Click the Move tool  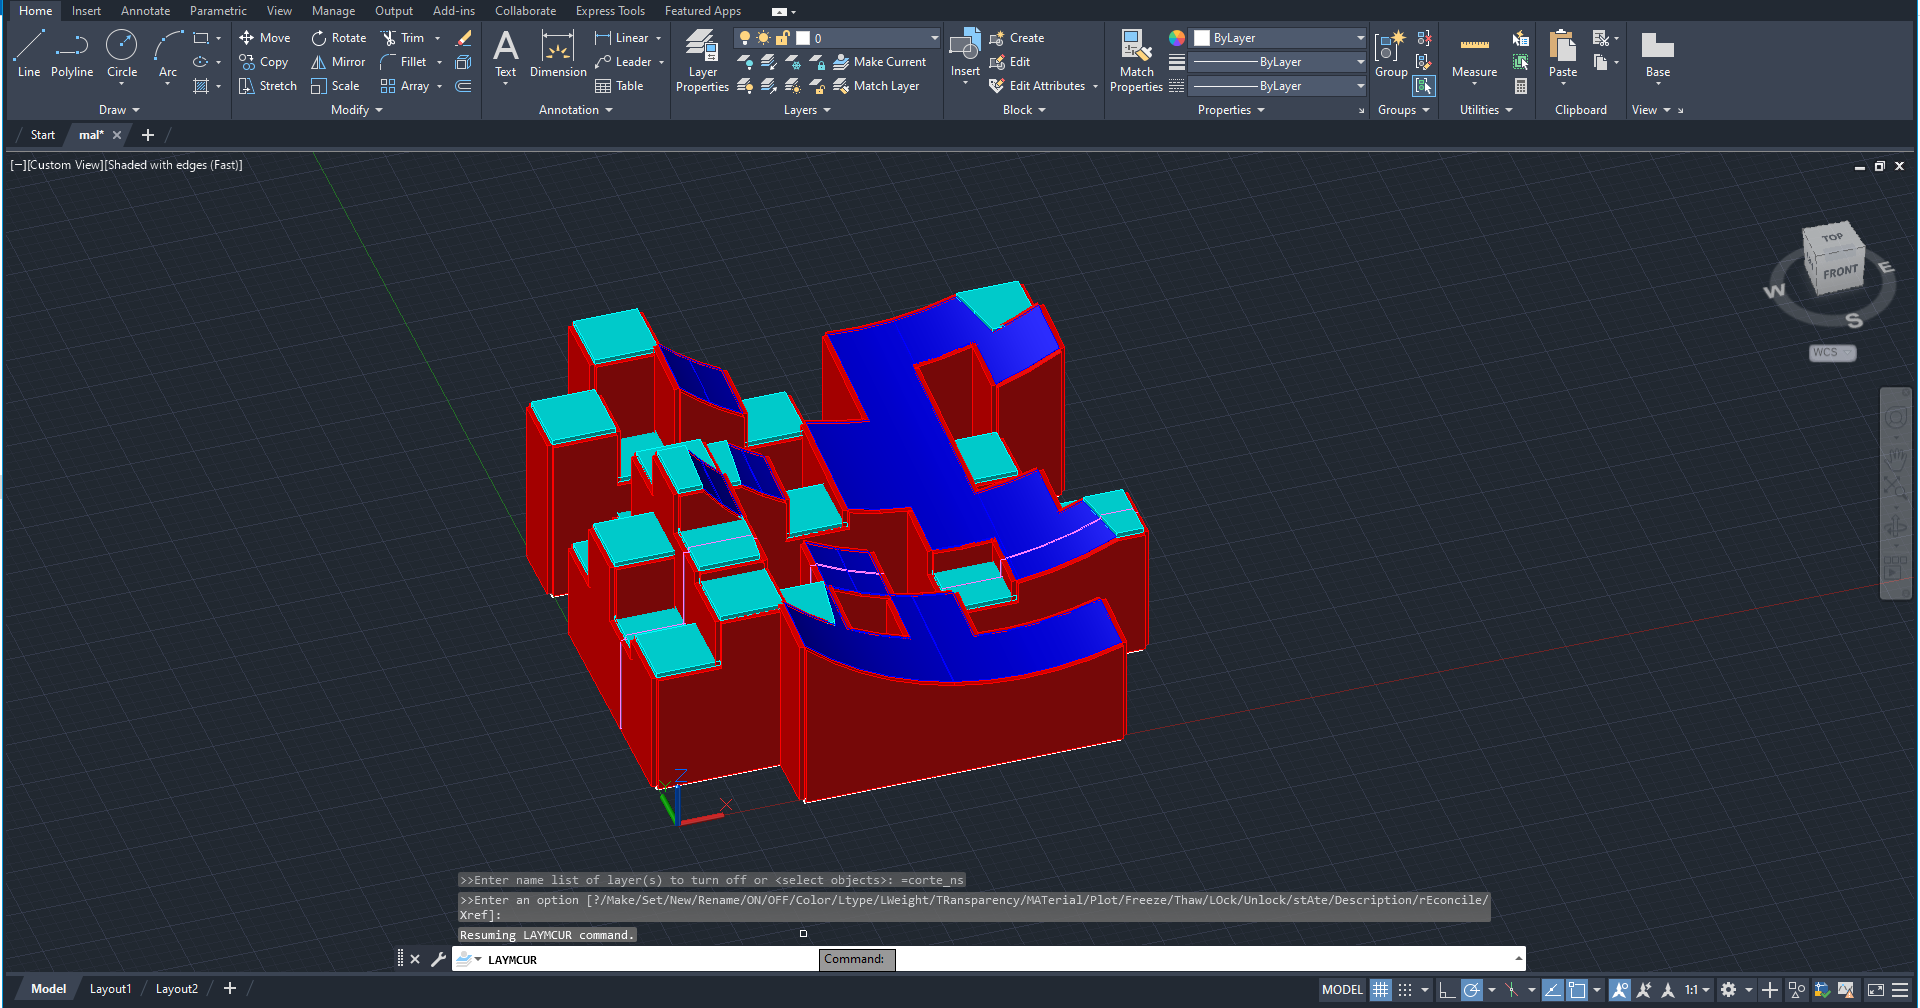[x=265, y=38]
